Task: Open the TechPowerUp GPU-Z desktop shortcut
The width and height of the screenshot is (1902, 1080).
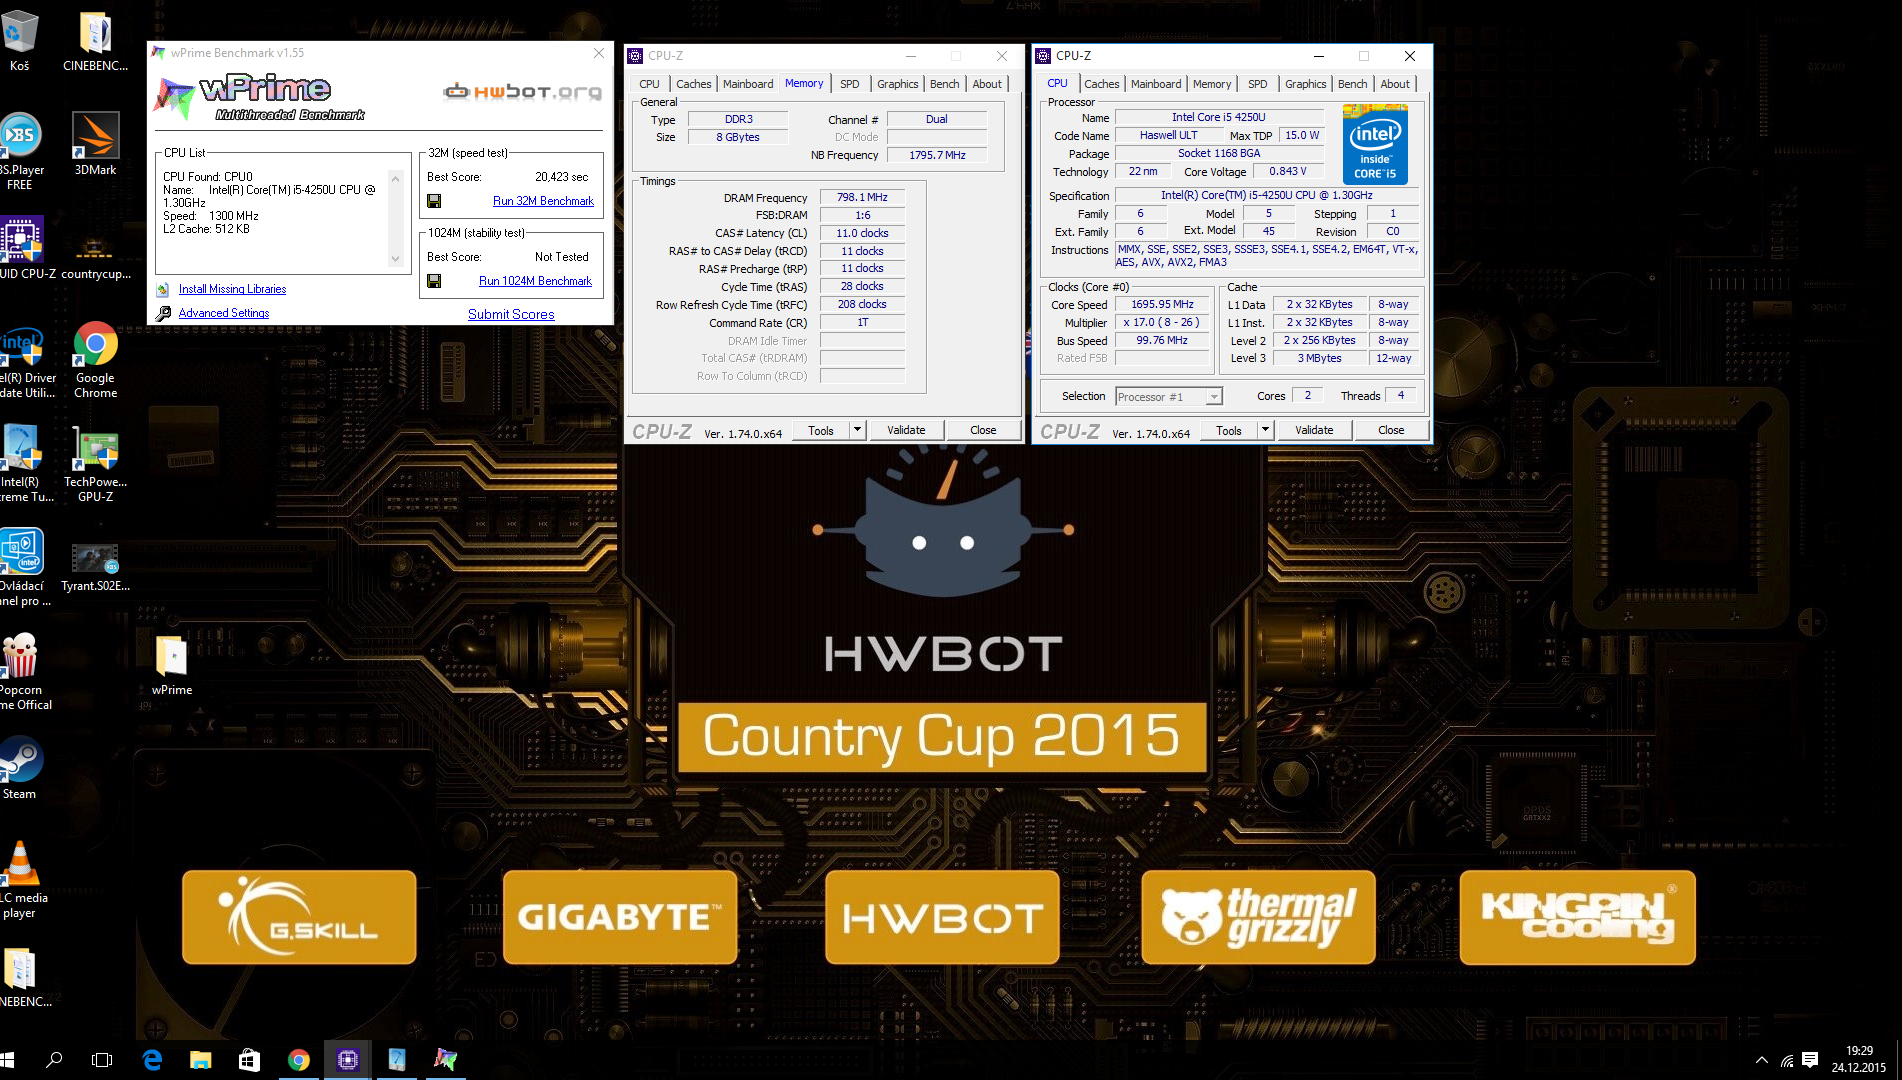Action: [95, 462]
